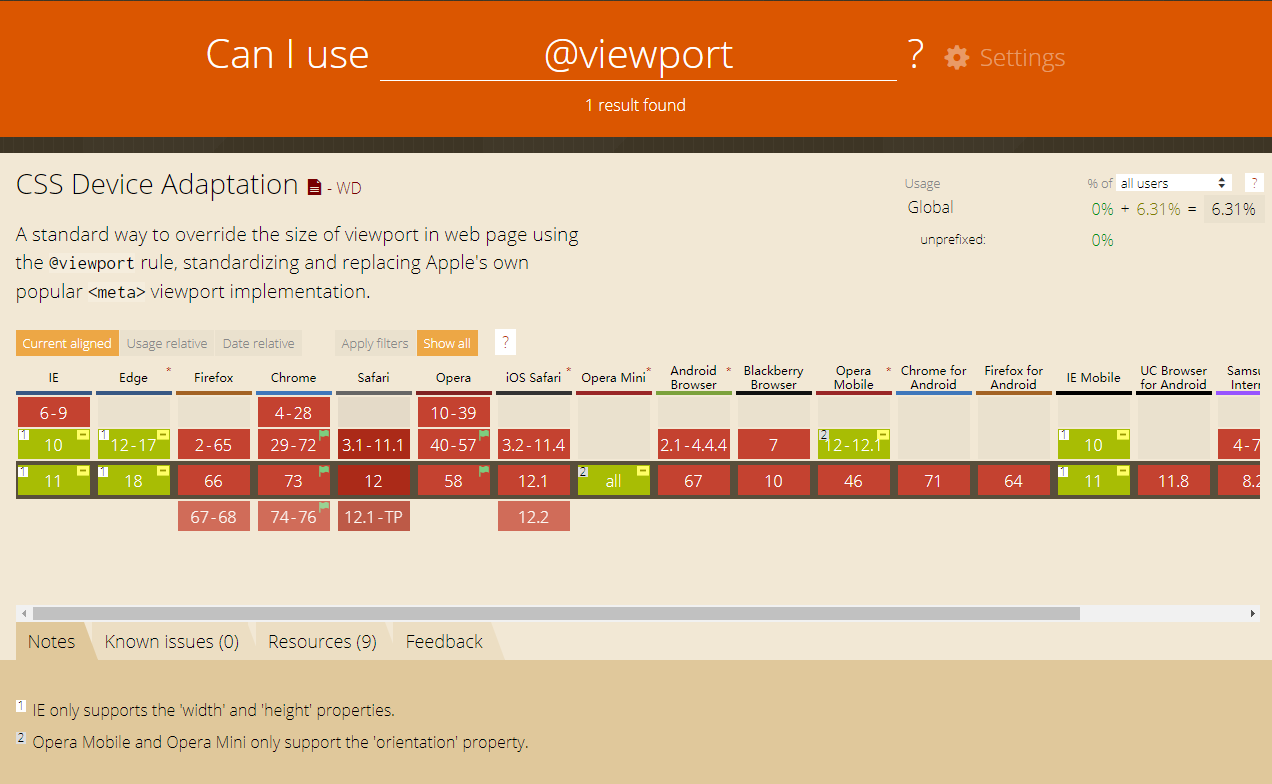The height and width of the screenshot is (784, 1272).
Task: Click the note 2 marker on Opera Mini all cell
Action: coord(583,471)
